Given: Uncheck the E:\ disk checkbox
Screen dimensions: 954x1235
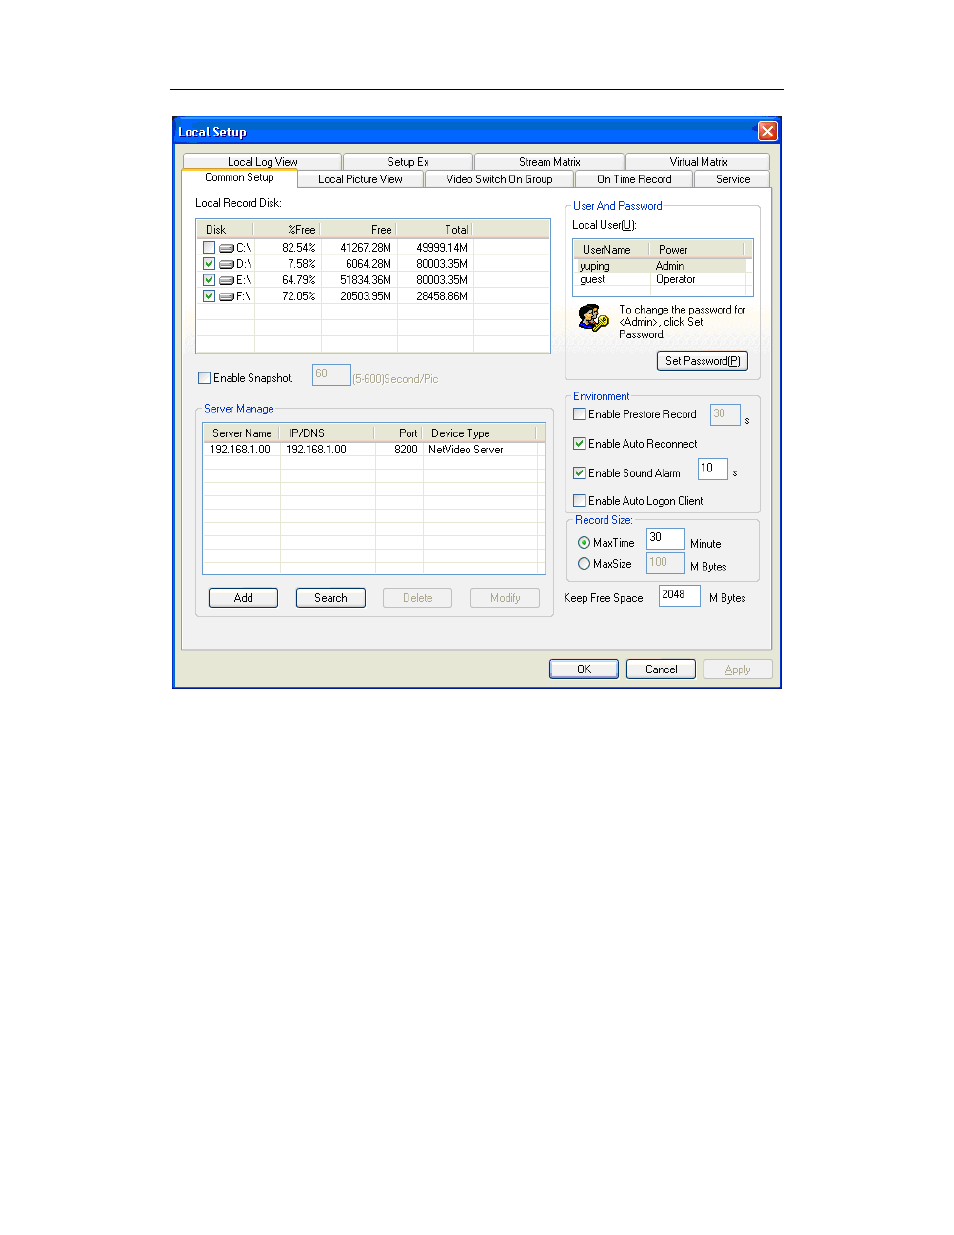Looking at the screenshot, I should (208, 280).
